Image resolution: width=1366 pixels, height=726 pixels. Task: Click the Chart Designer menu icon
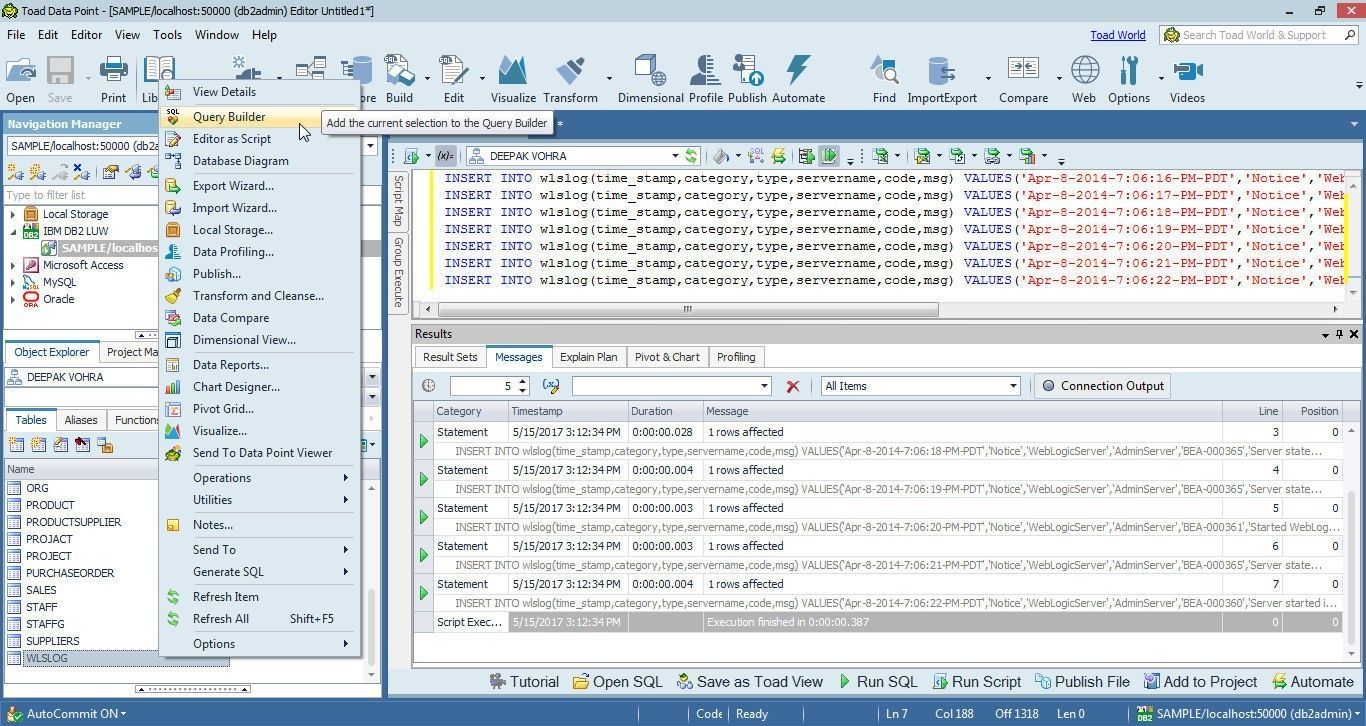[173, 387]
